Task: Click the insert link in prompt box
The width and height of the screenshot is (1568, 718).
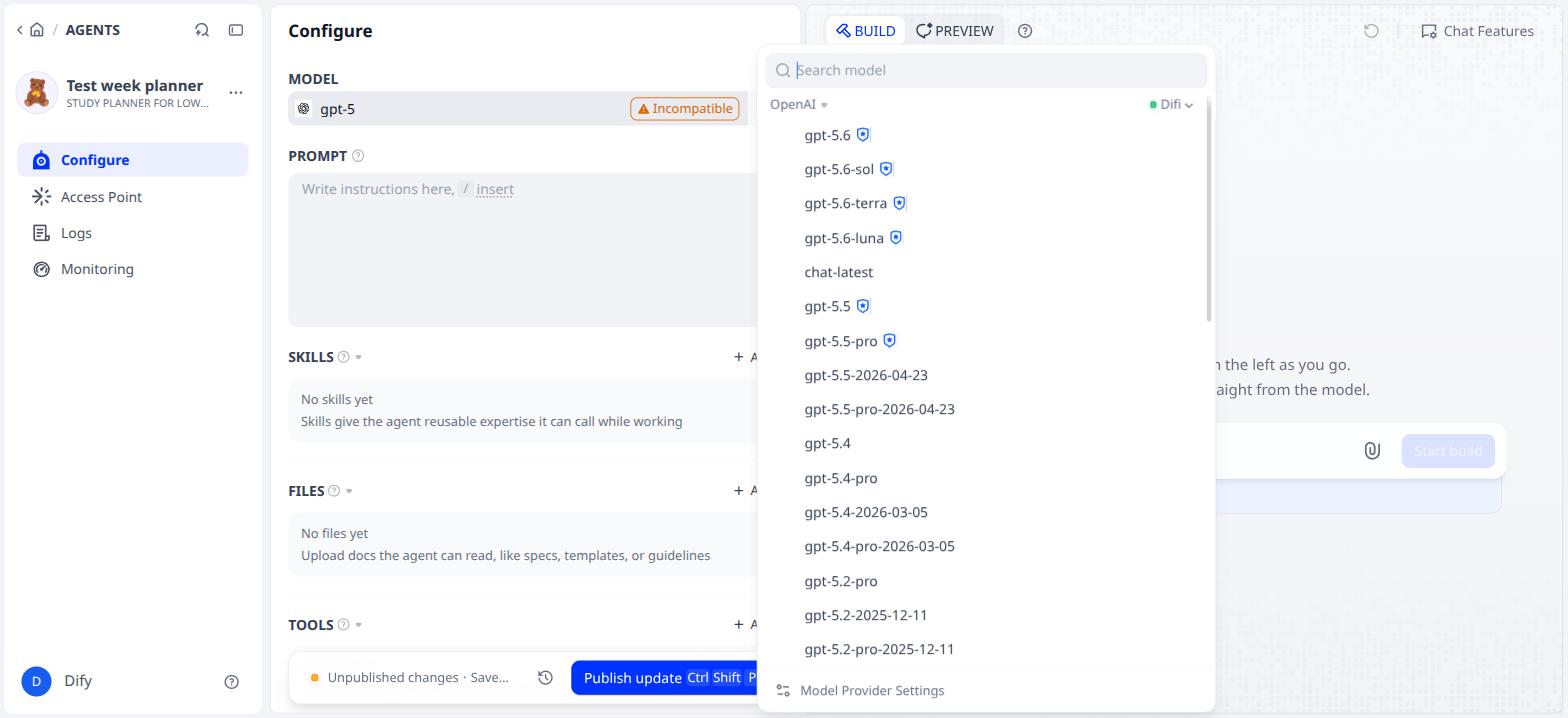Action: click(x=495, y=189)
